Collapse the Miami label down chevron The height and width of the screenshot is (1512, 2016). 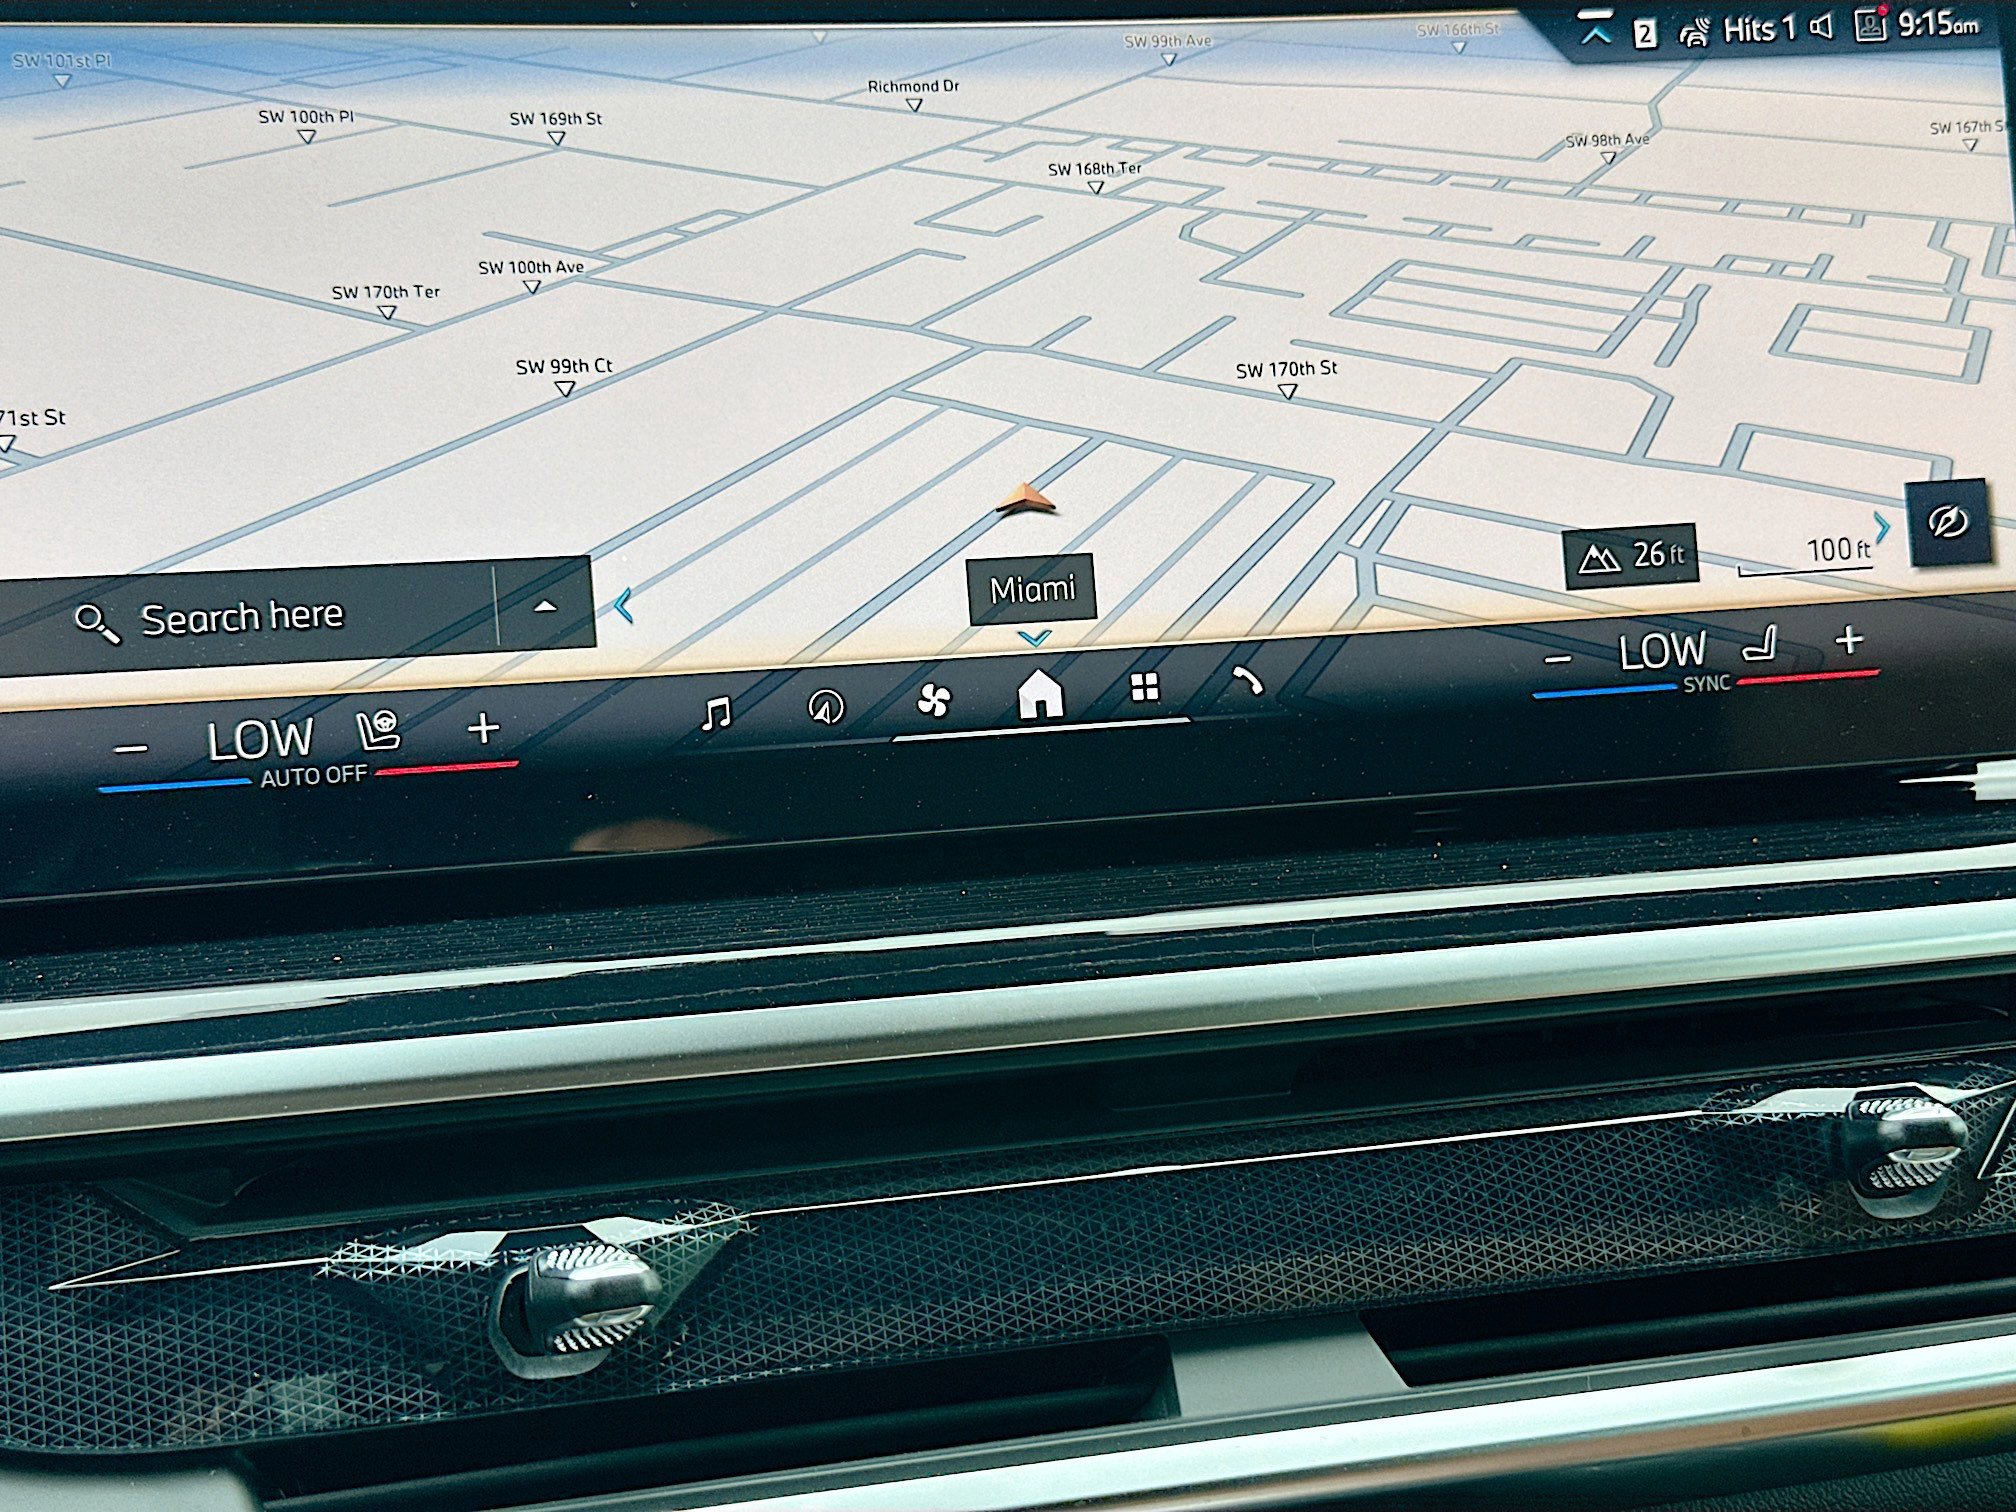pyautogui.click(x=1033, y=637)
